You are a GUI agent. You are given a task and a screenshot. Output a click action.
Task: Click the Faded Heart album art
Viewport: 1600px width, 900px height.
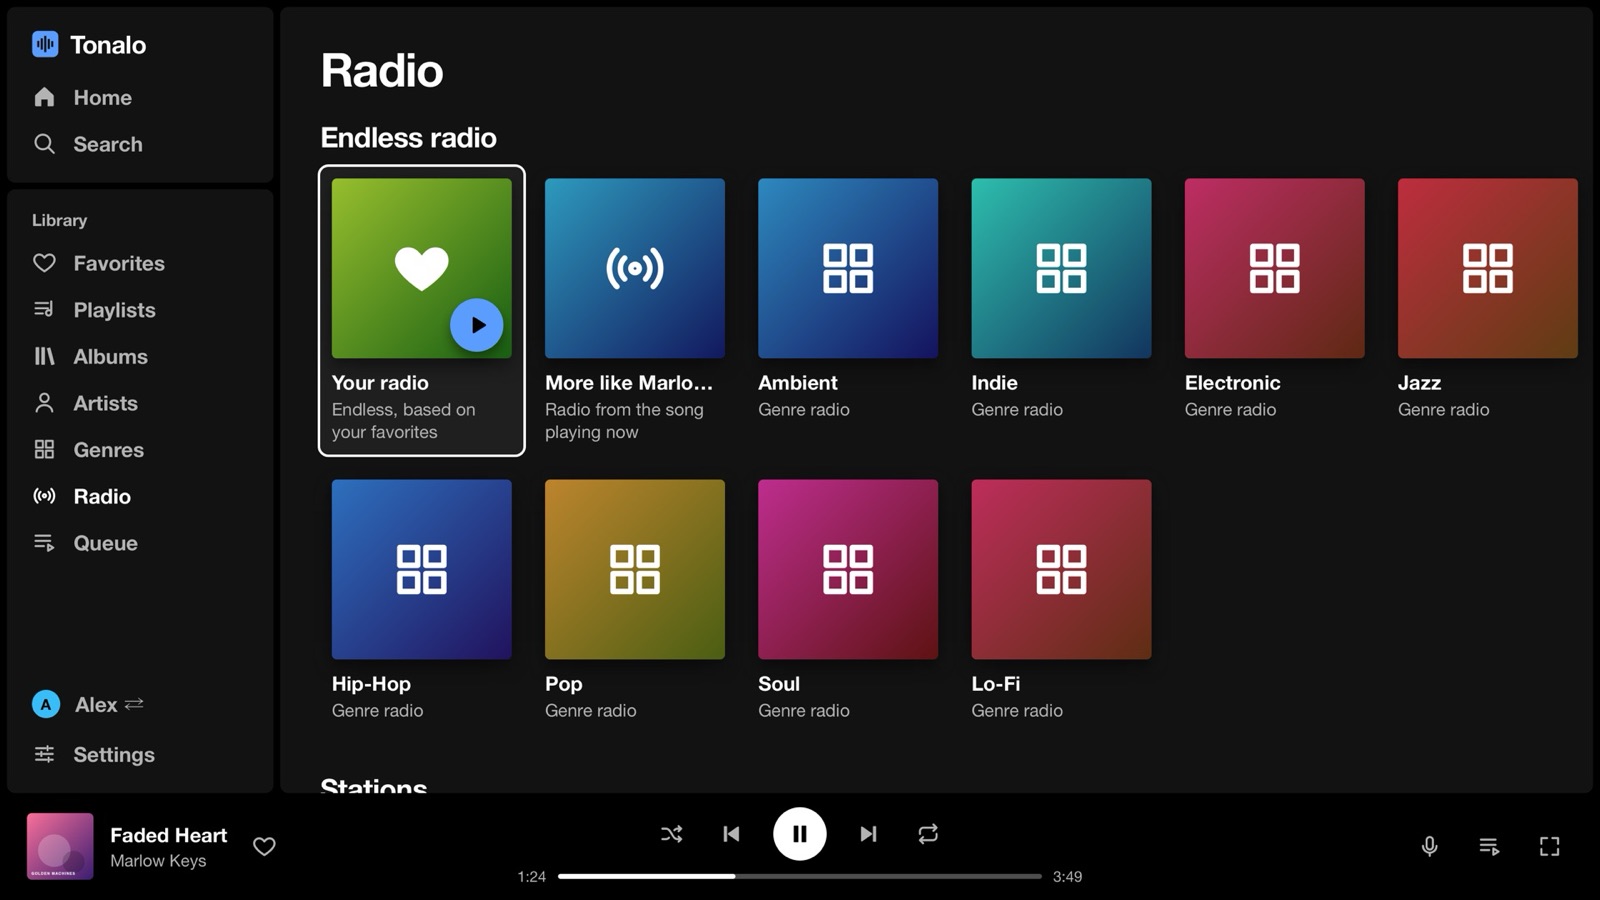pos(60,846)
